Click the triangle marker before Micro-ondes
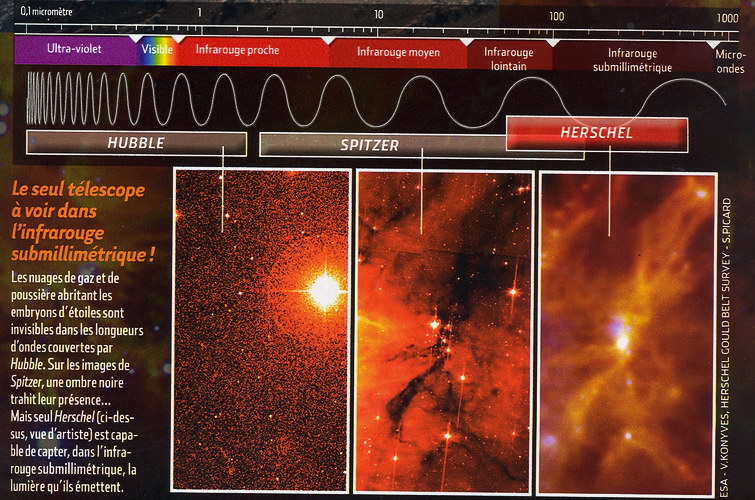The height and width of the screenshot is (500, 755). tap(713, 45)
